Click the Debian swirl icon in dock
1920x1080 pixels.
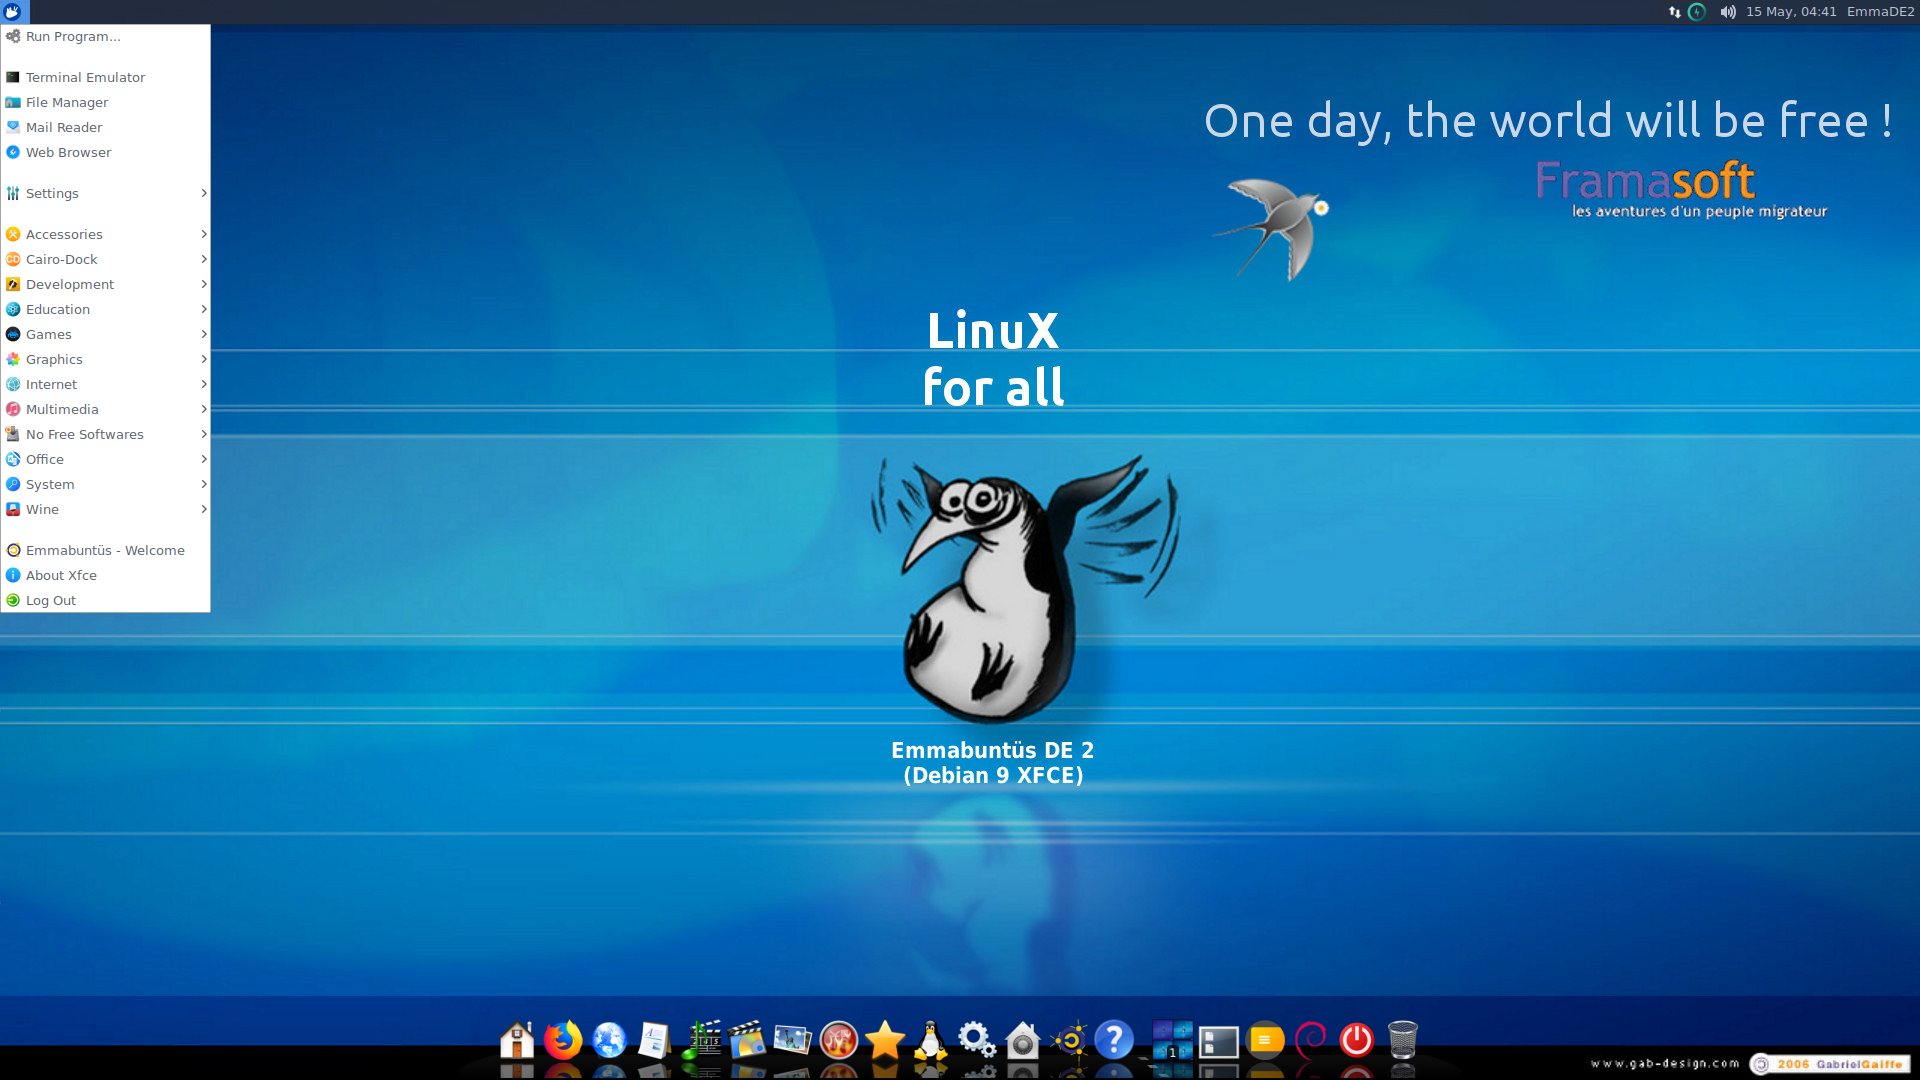click(1311, 1040)
